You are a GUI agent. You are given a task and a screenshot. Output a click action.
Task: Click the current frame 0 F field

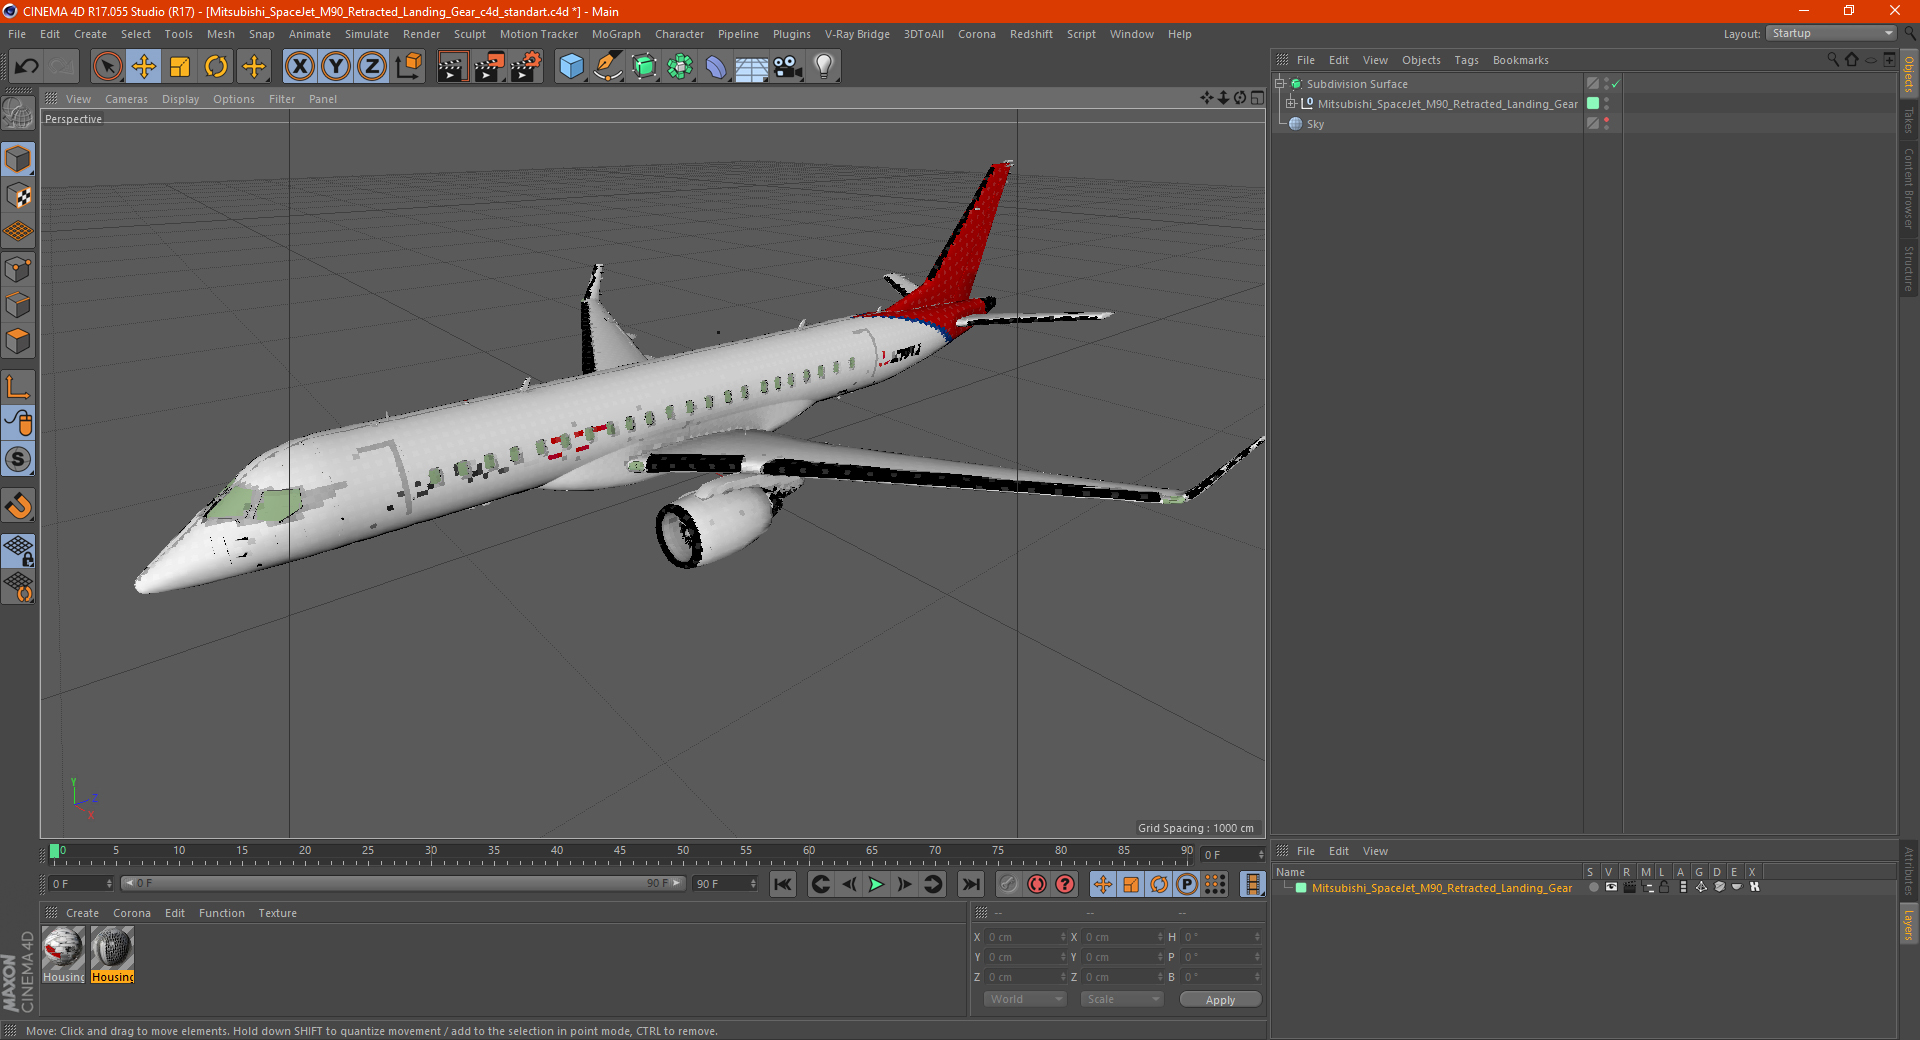81,884
